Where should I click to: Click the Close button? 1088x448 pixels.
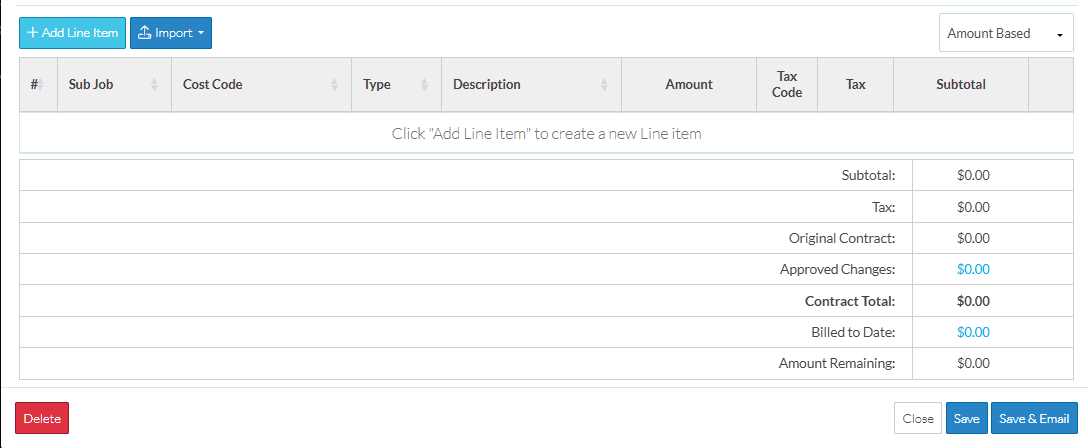coord(917,419)
